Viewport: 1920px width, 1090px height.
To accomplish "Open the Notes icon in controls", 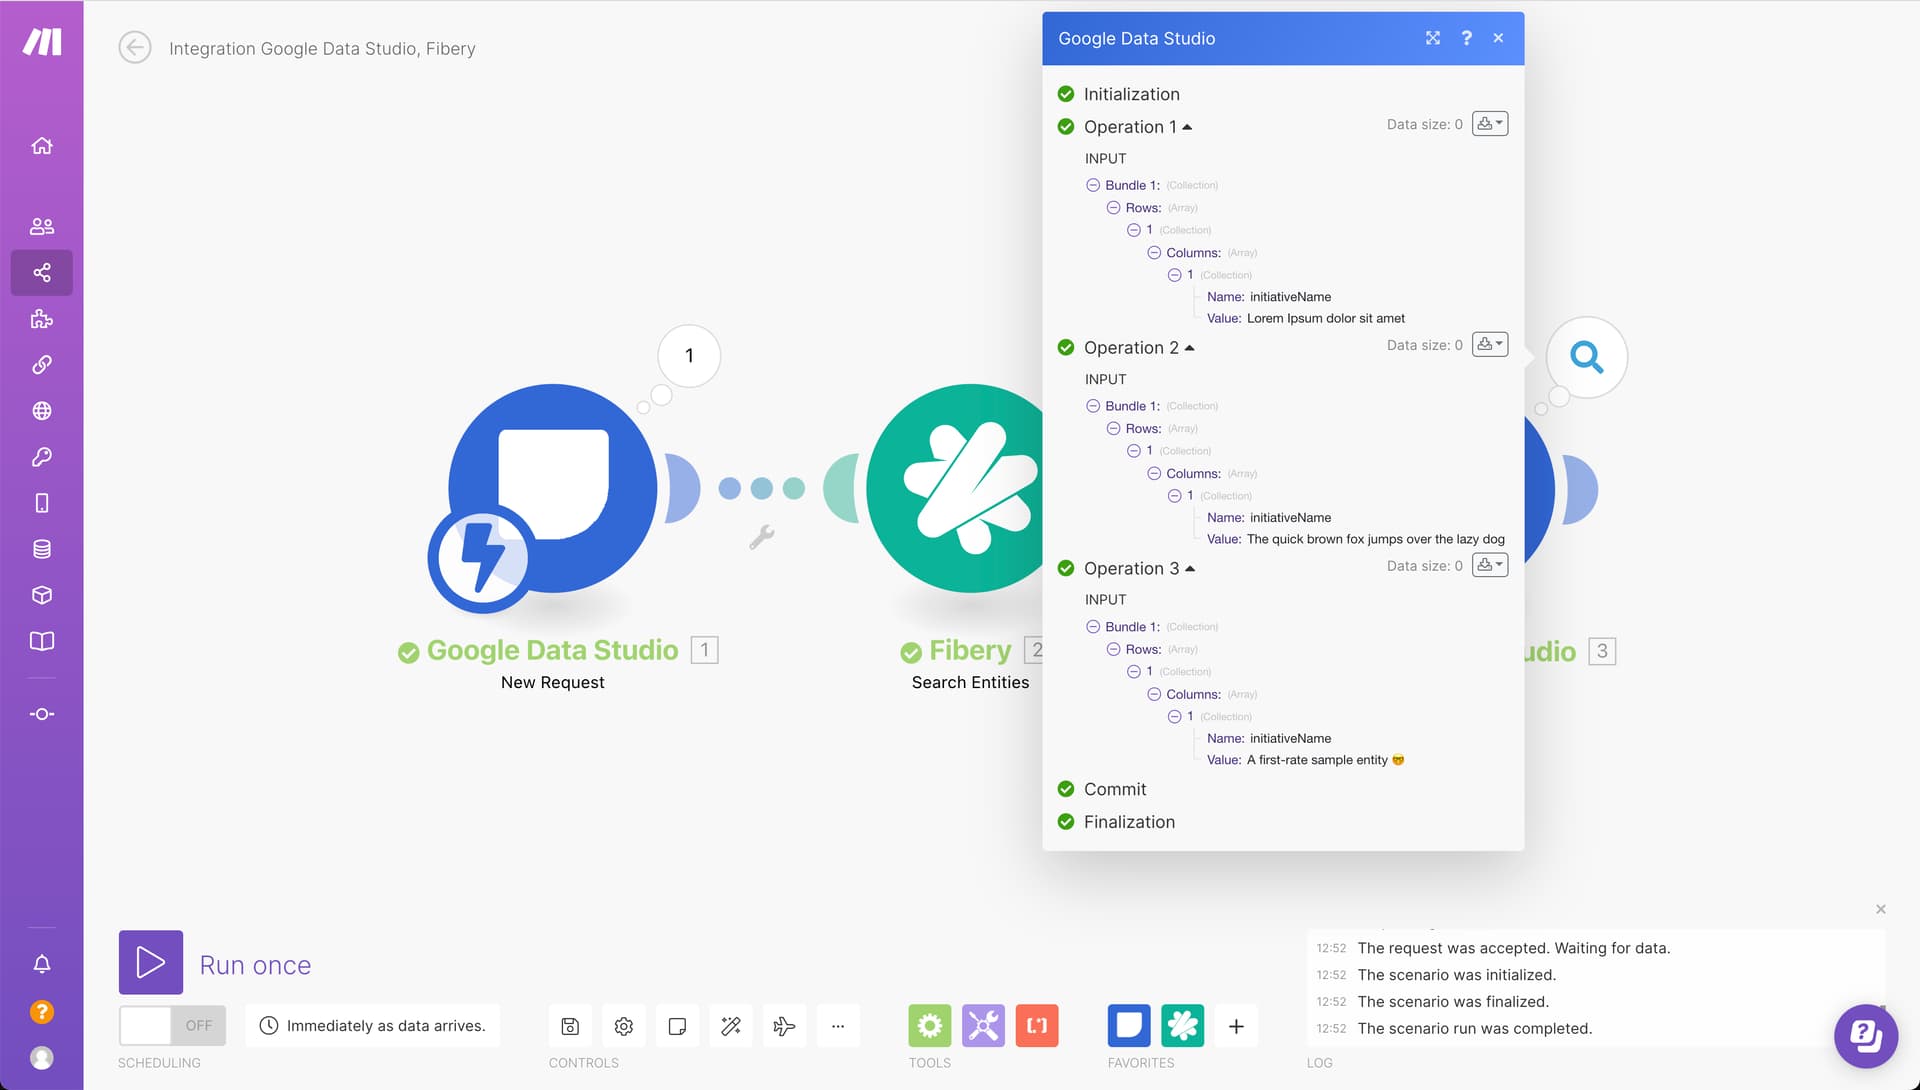I will tap(677, 1026).
